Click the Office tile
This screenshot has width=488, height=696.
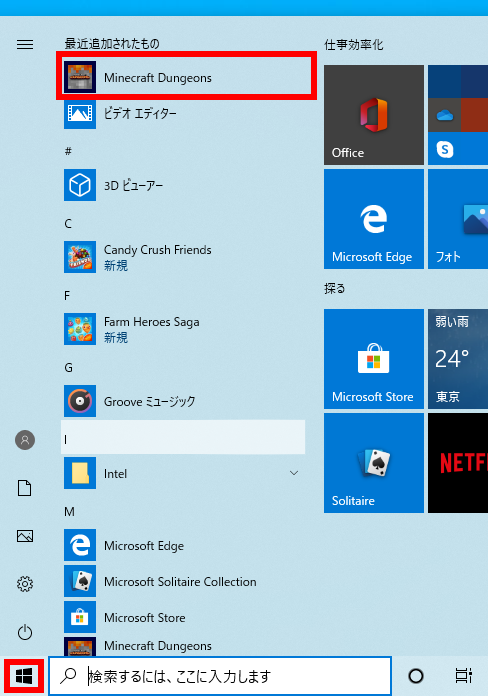pos(374,115)
